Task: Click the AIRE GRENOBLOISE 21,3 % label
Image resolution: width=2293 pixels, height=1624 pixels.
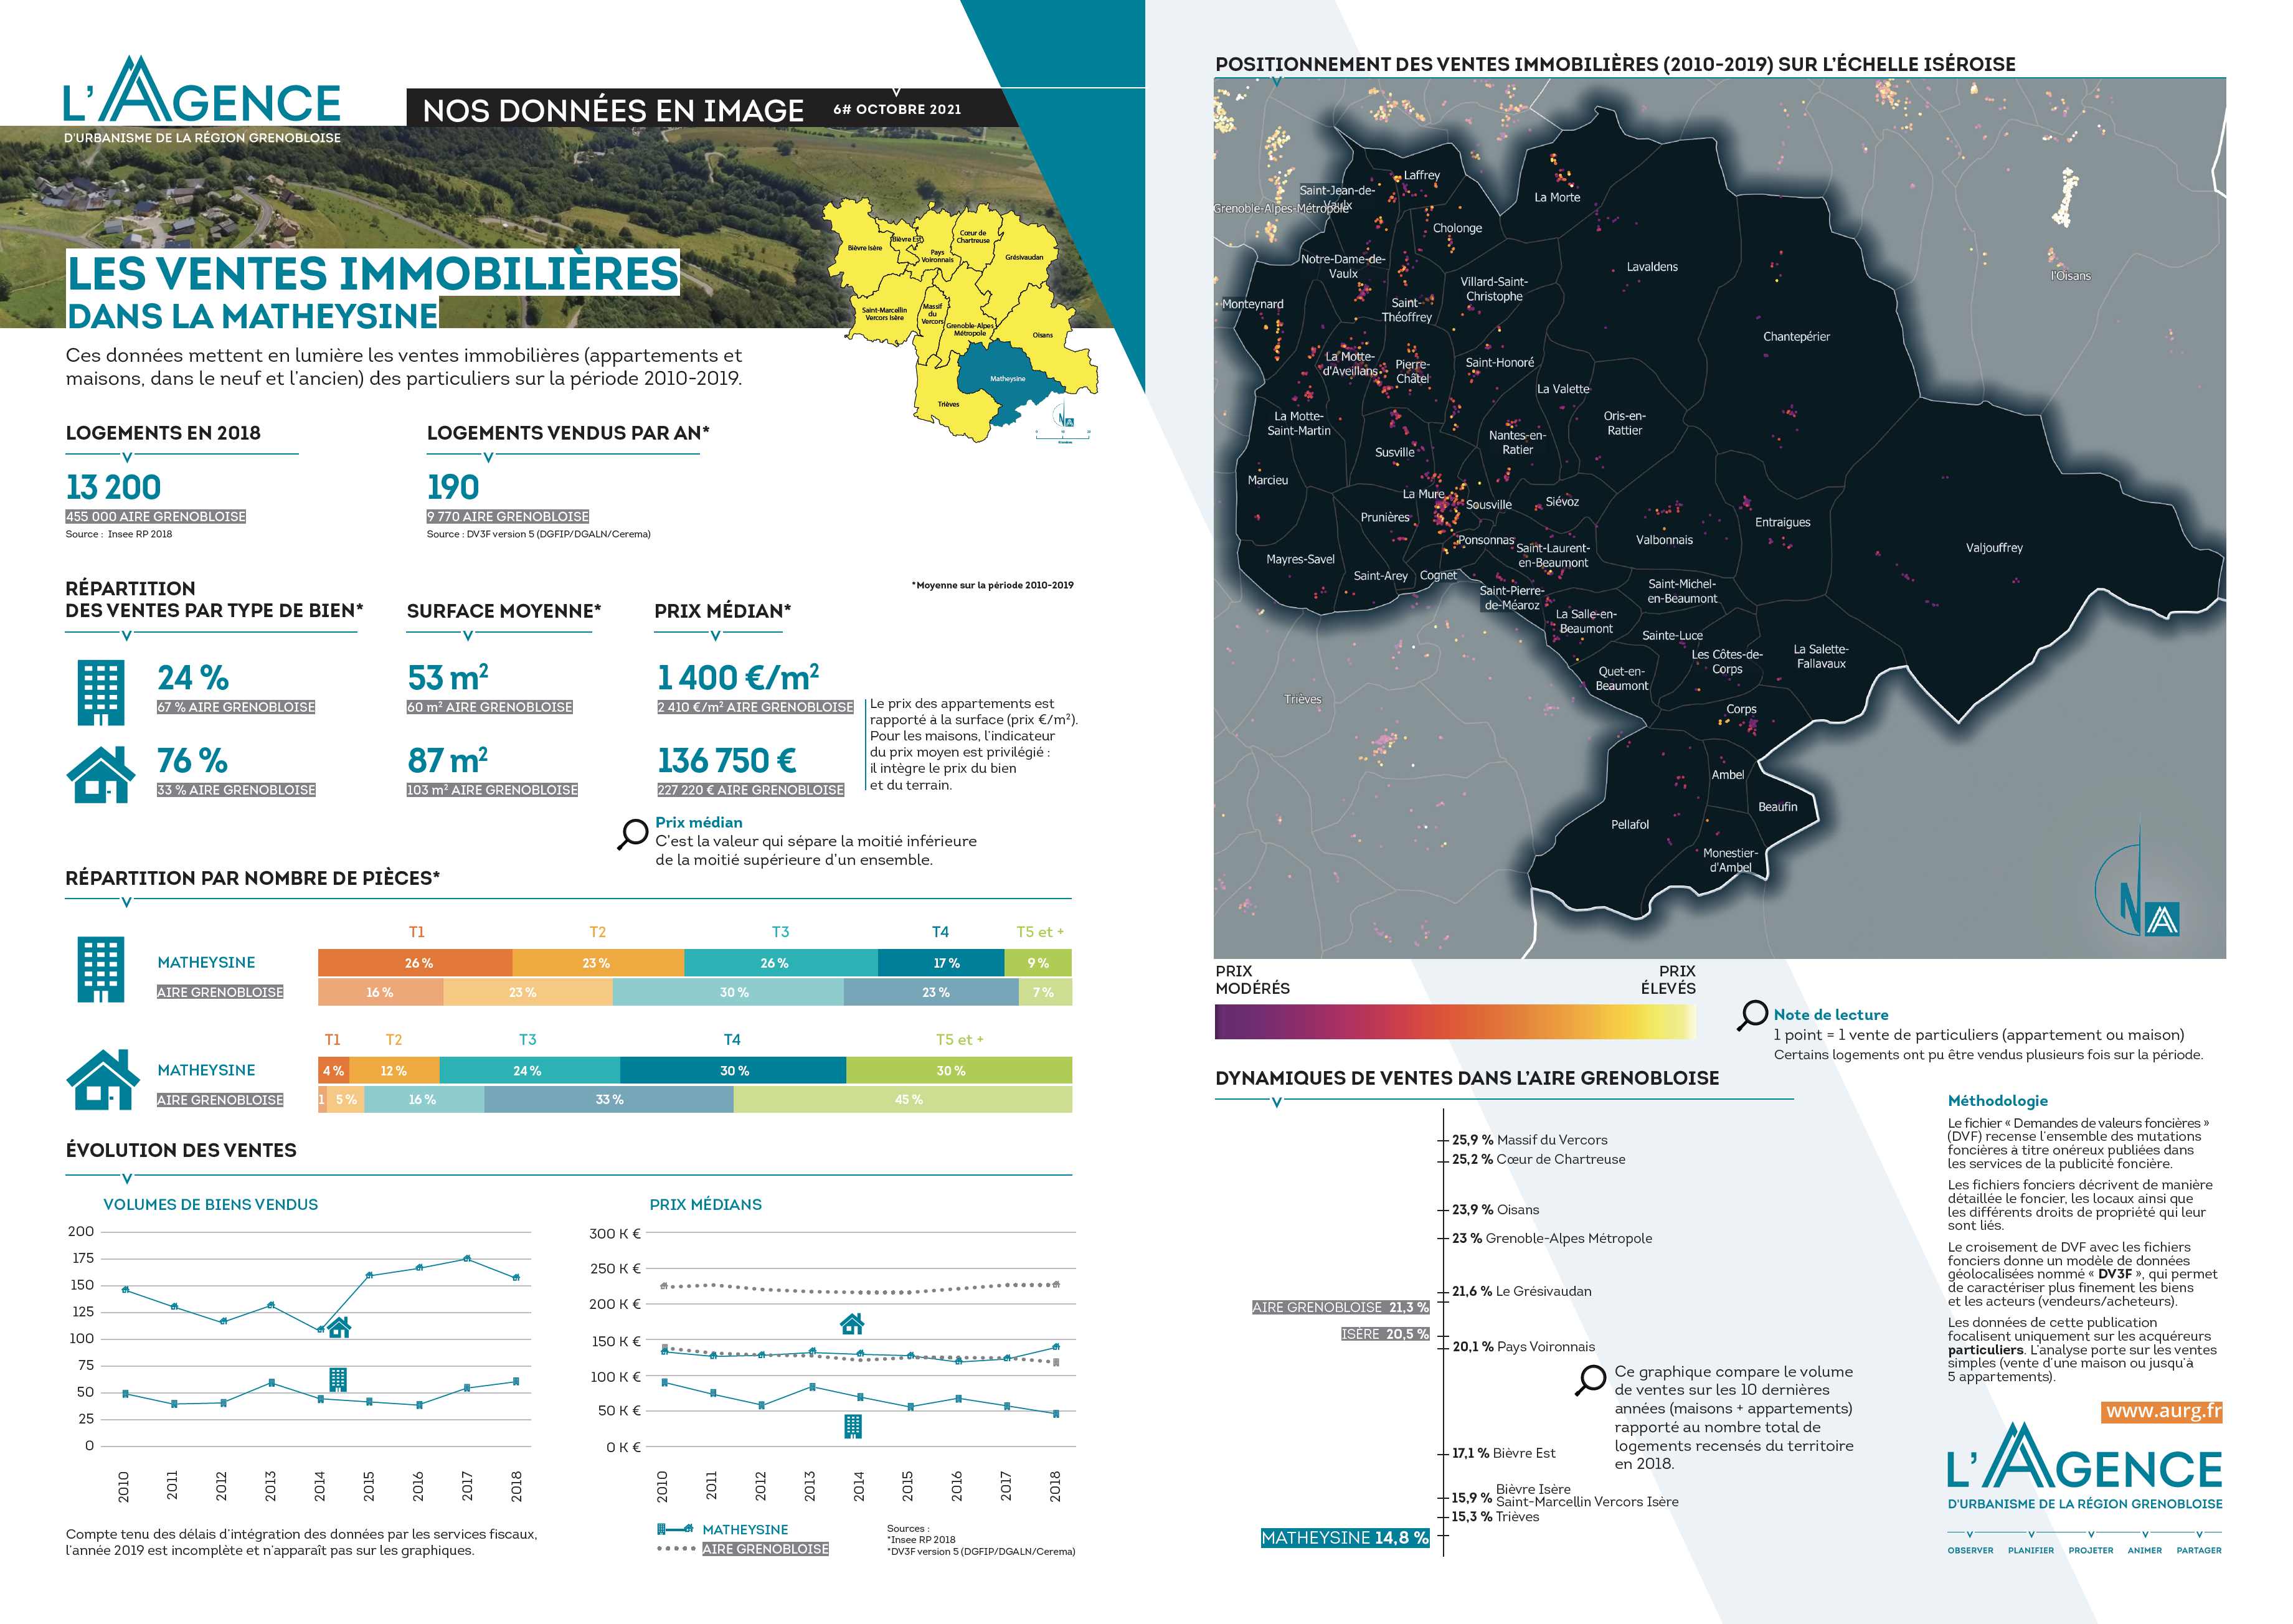Action: coord(1340,1307)
